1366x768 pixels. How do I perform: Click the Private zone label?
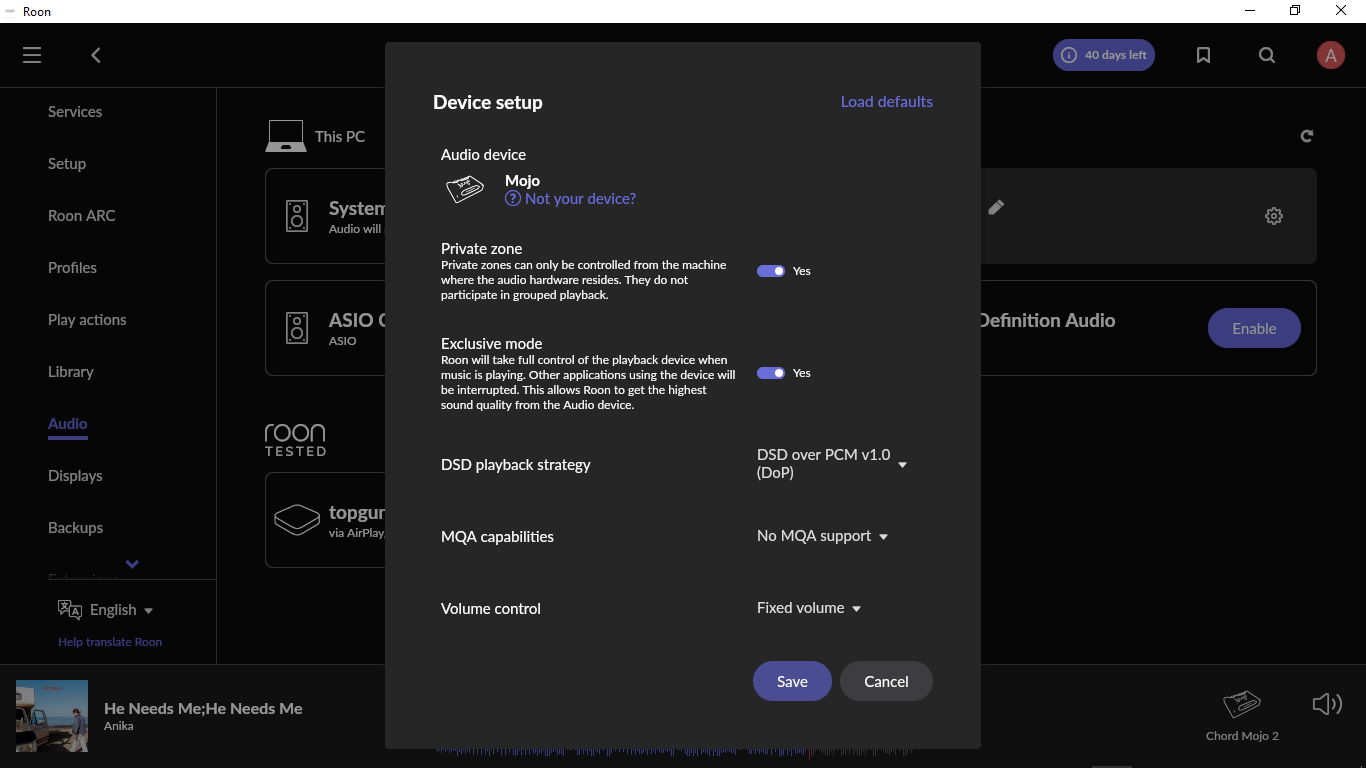[x=482, y=249]
